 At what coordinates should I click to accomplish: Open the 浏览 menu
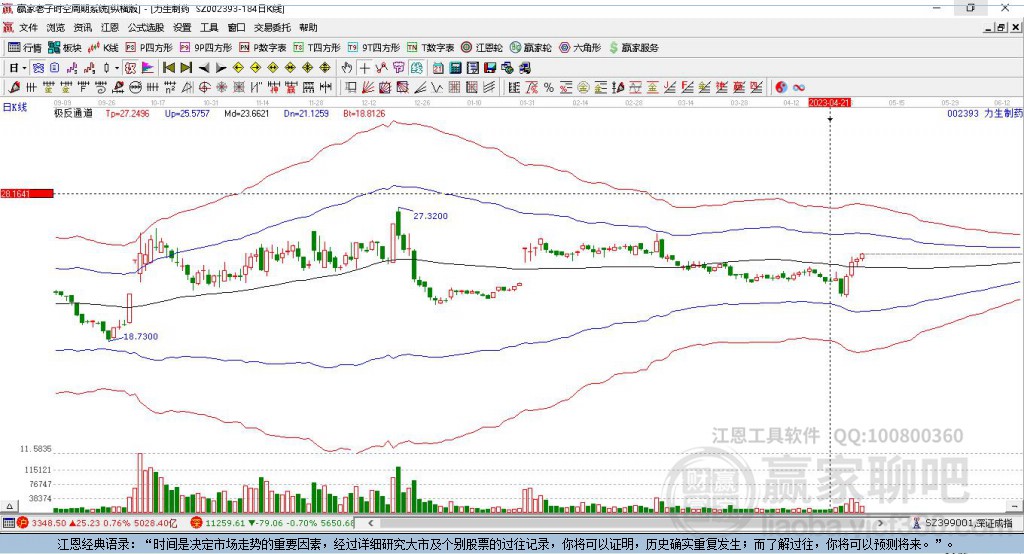(x=56, y=27)
